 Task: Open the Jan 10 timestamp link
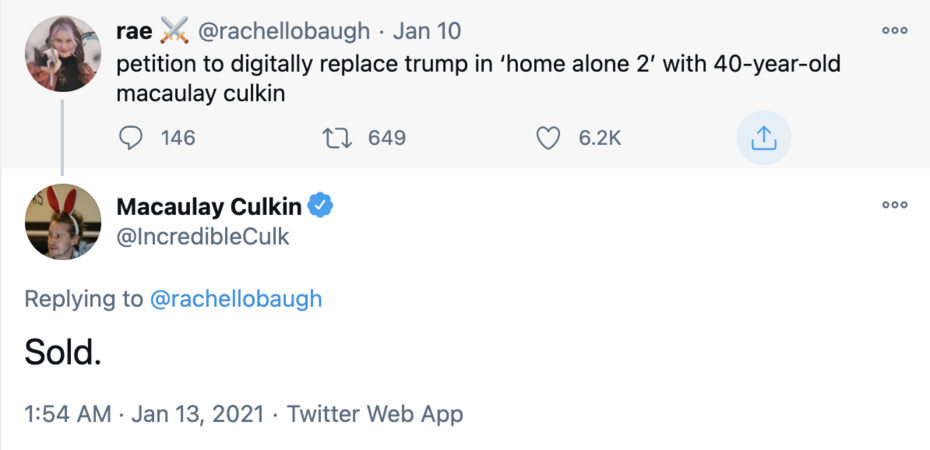[x=427, y=31]
